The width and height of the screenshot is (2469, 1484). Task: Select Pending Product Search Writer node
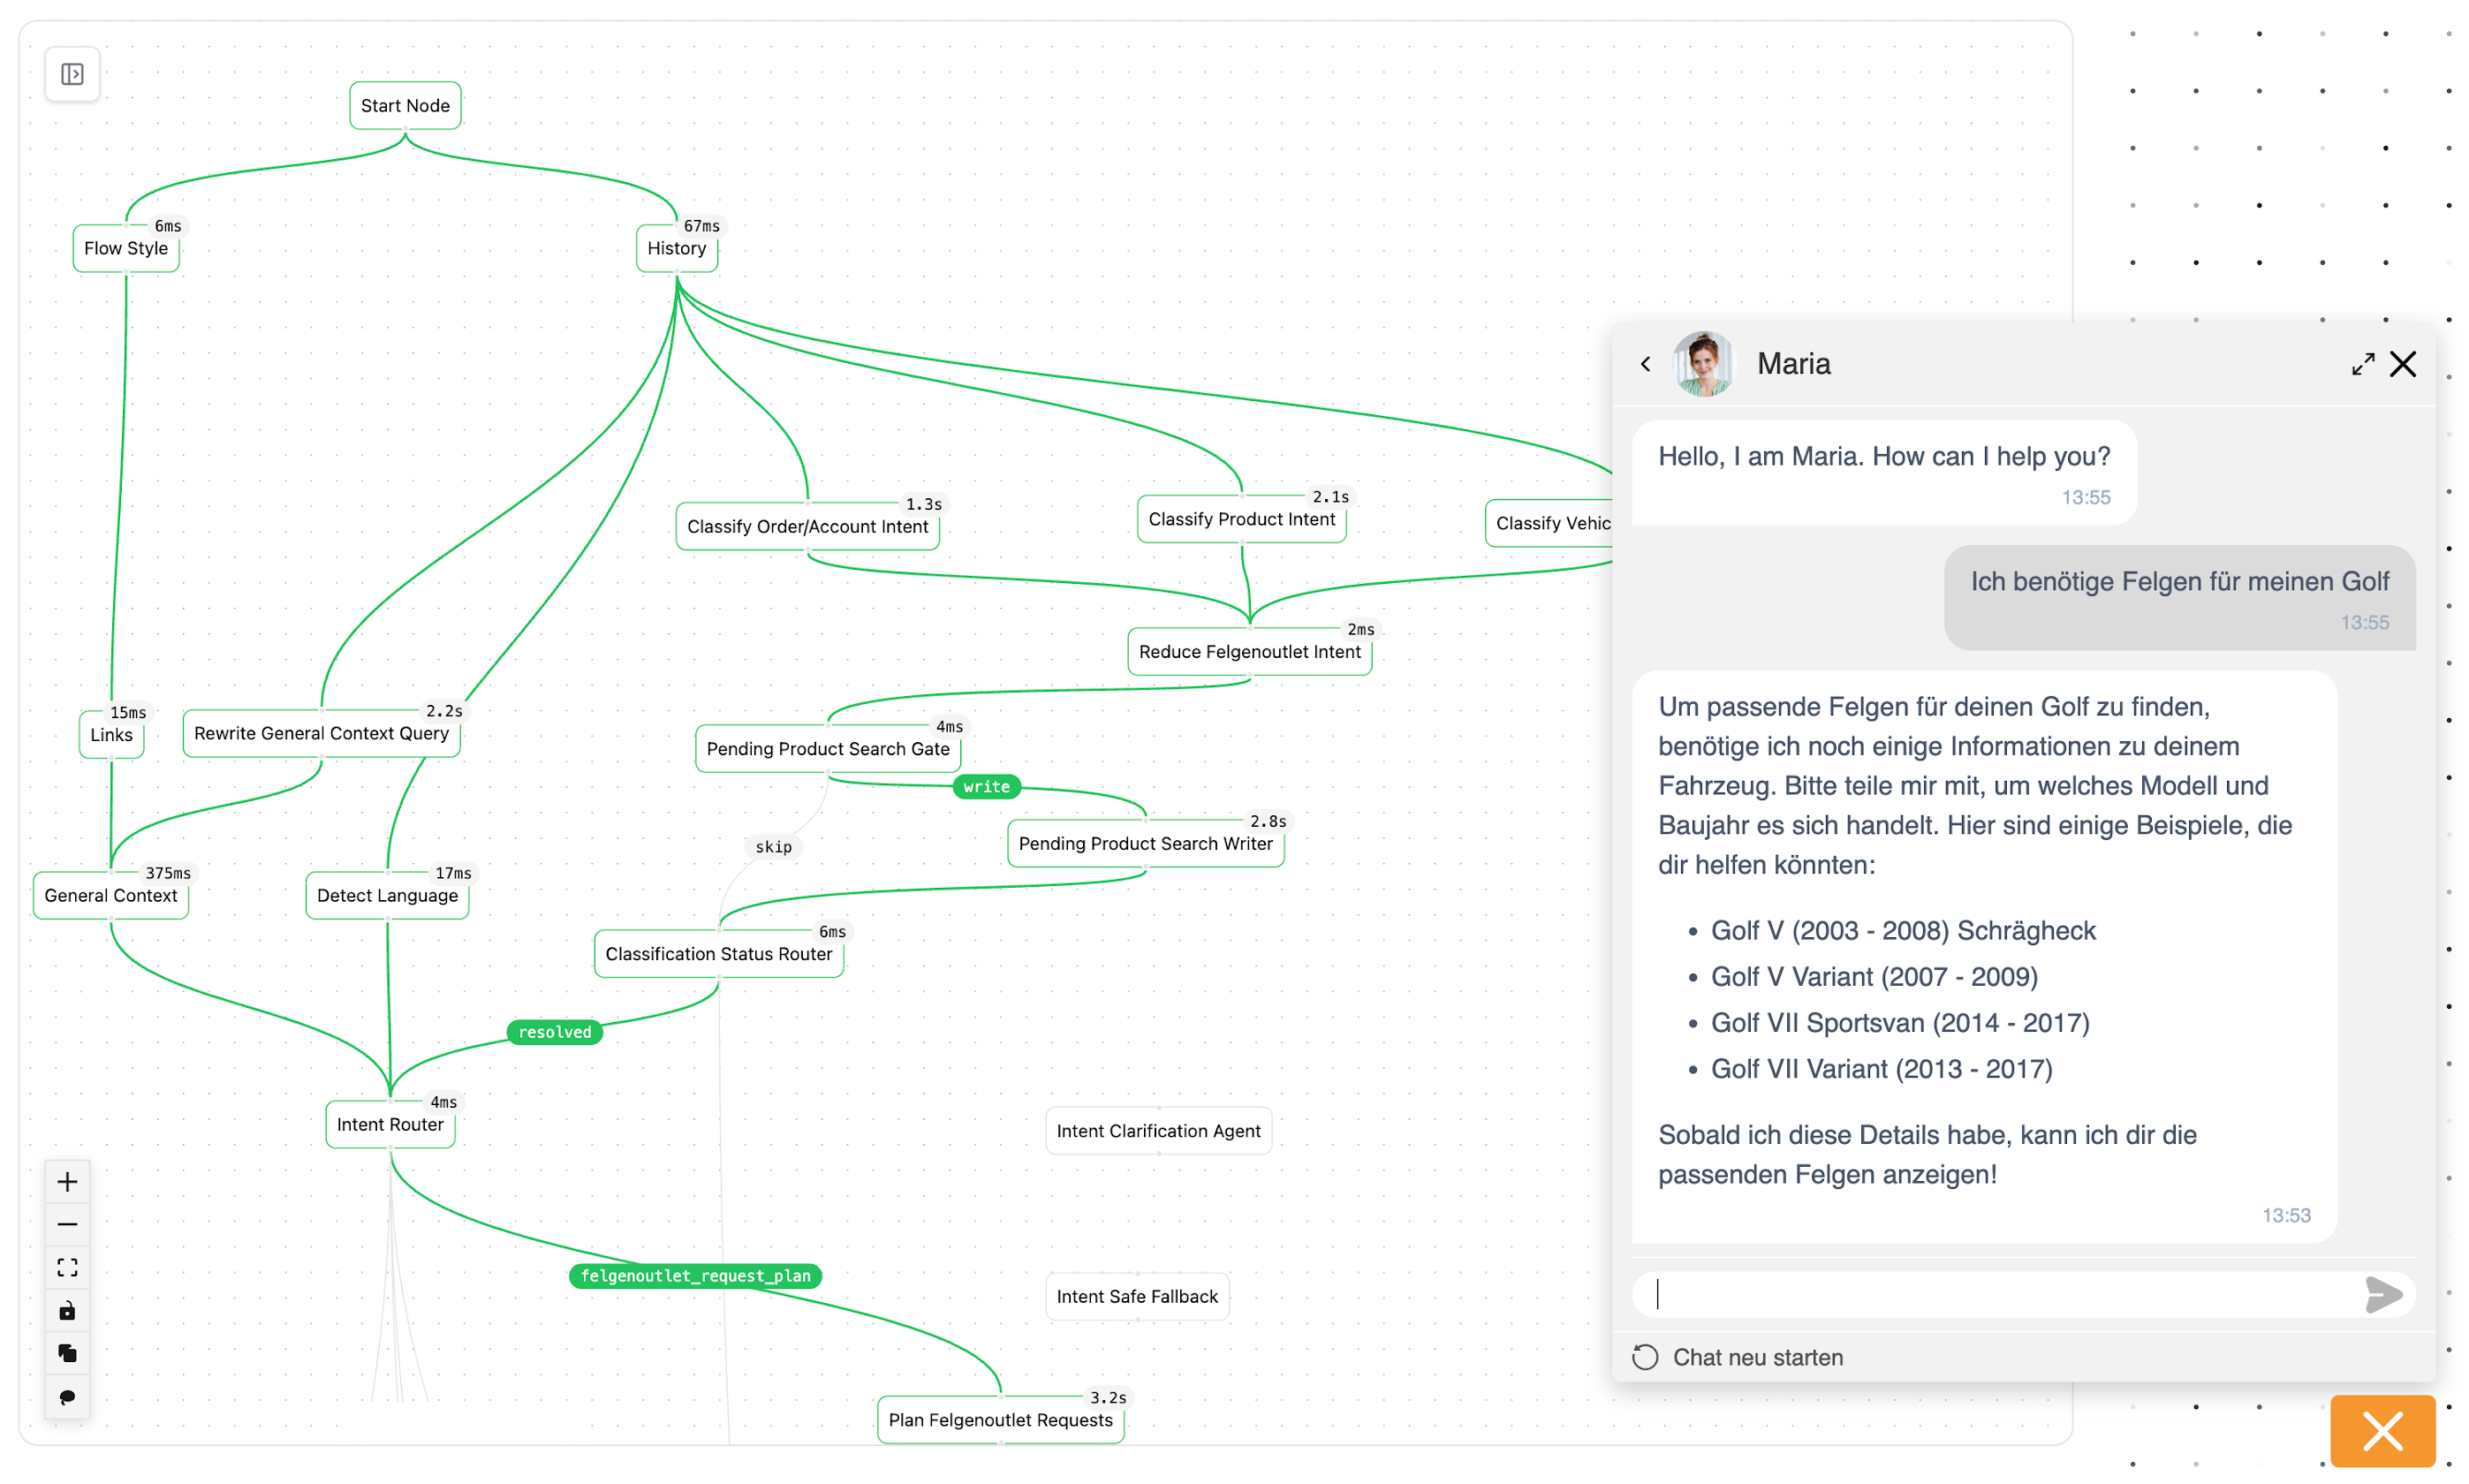(x=1145, y=843)
